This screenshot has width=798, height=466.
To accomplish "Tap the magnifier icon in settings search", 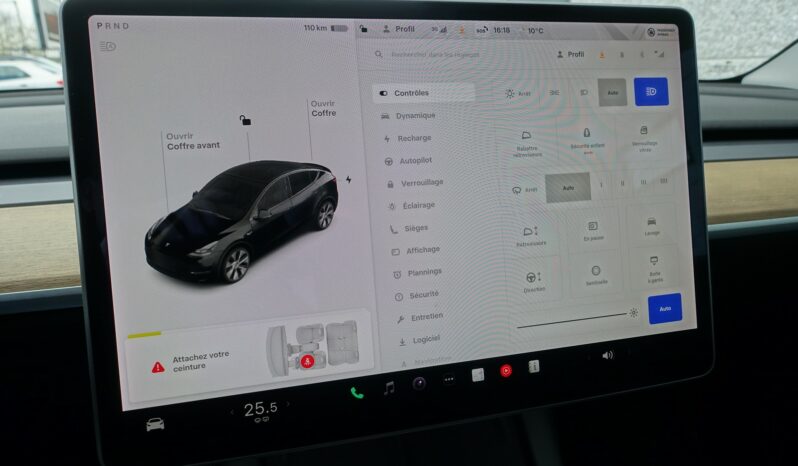I will tap(379, 53).
